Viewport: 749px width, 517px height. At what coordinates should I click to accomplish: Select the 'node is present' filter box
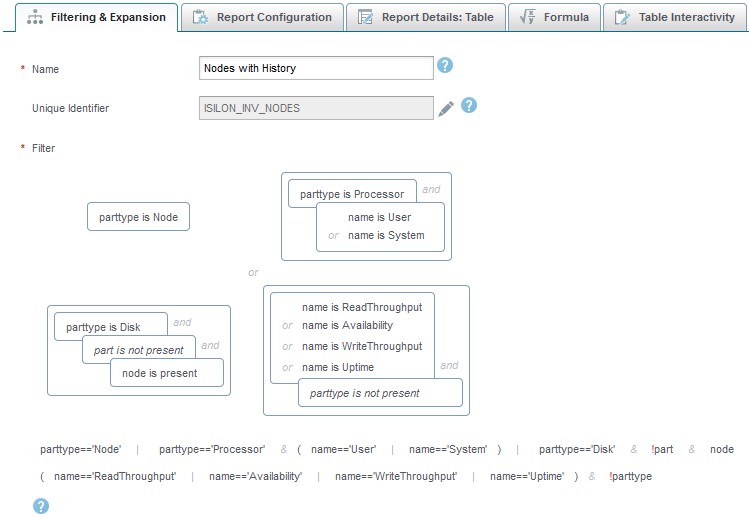(x=167, y=373)
